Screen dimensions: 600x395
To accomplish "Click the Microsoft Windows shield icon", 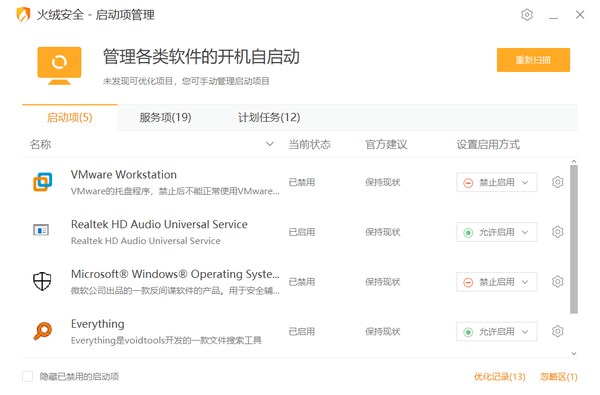I will 42,281.
